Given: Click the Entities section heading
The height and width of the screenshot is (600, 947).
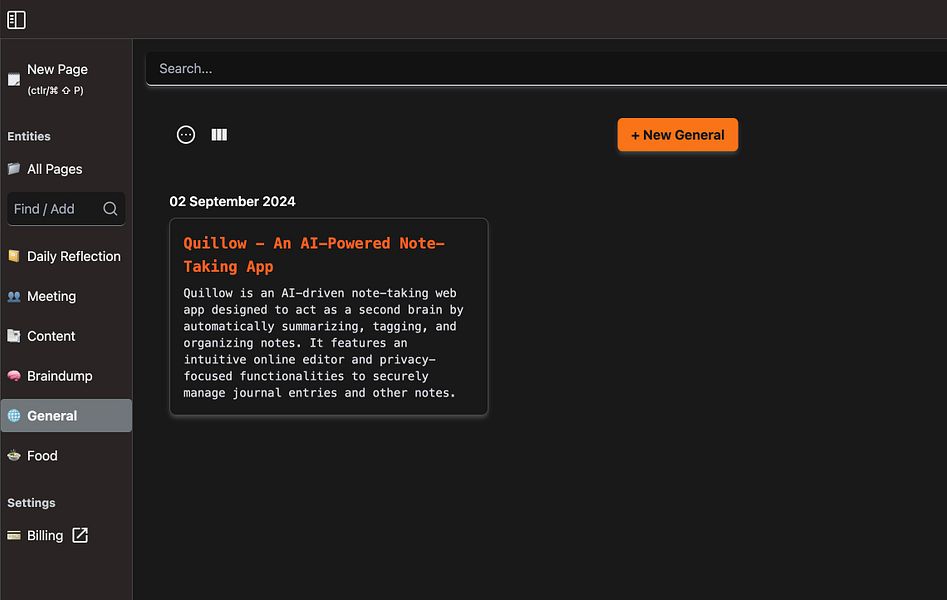Looking at the screenshot, I should pos(29,137).
